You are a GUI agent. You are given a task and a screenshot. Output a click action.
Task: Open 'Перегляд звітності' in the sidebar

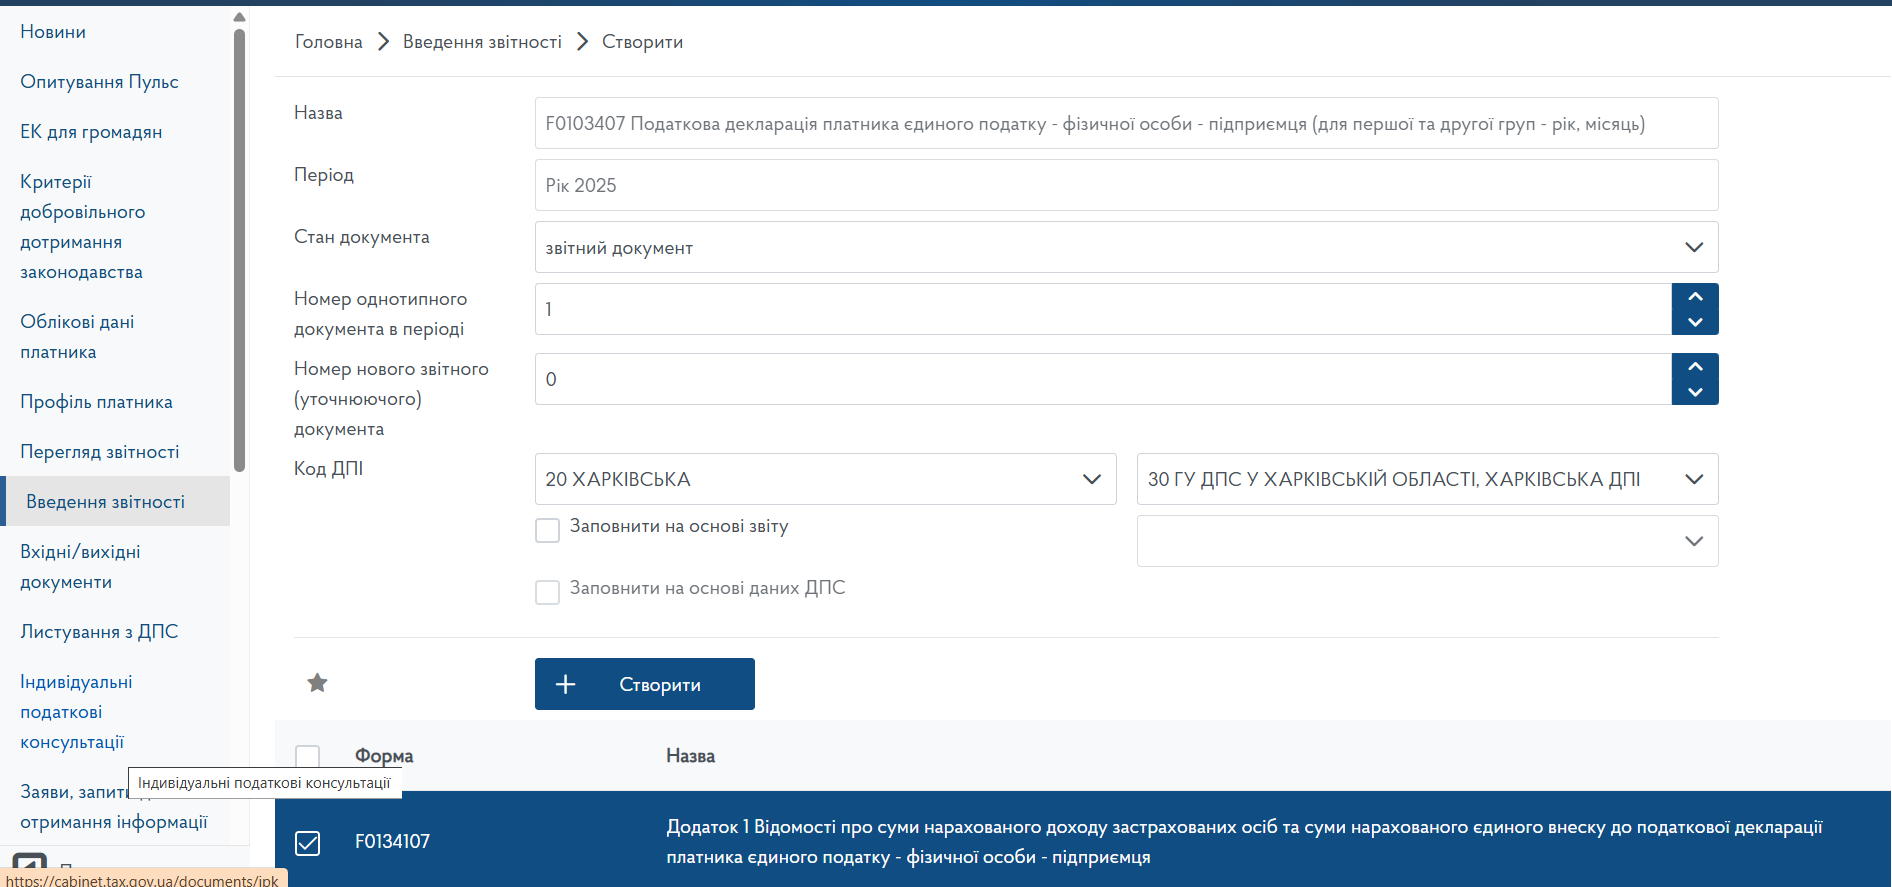[100, 452]
